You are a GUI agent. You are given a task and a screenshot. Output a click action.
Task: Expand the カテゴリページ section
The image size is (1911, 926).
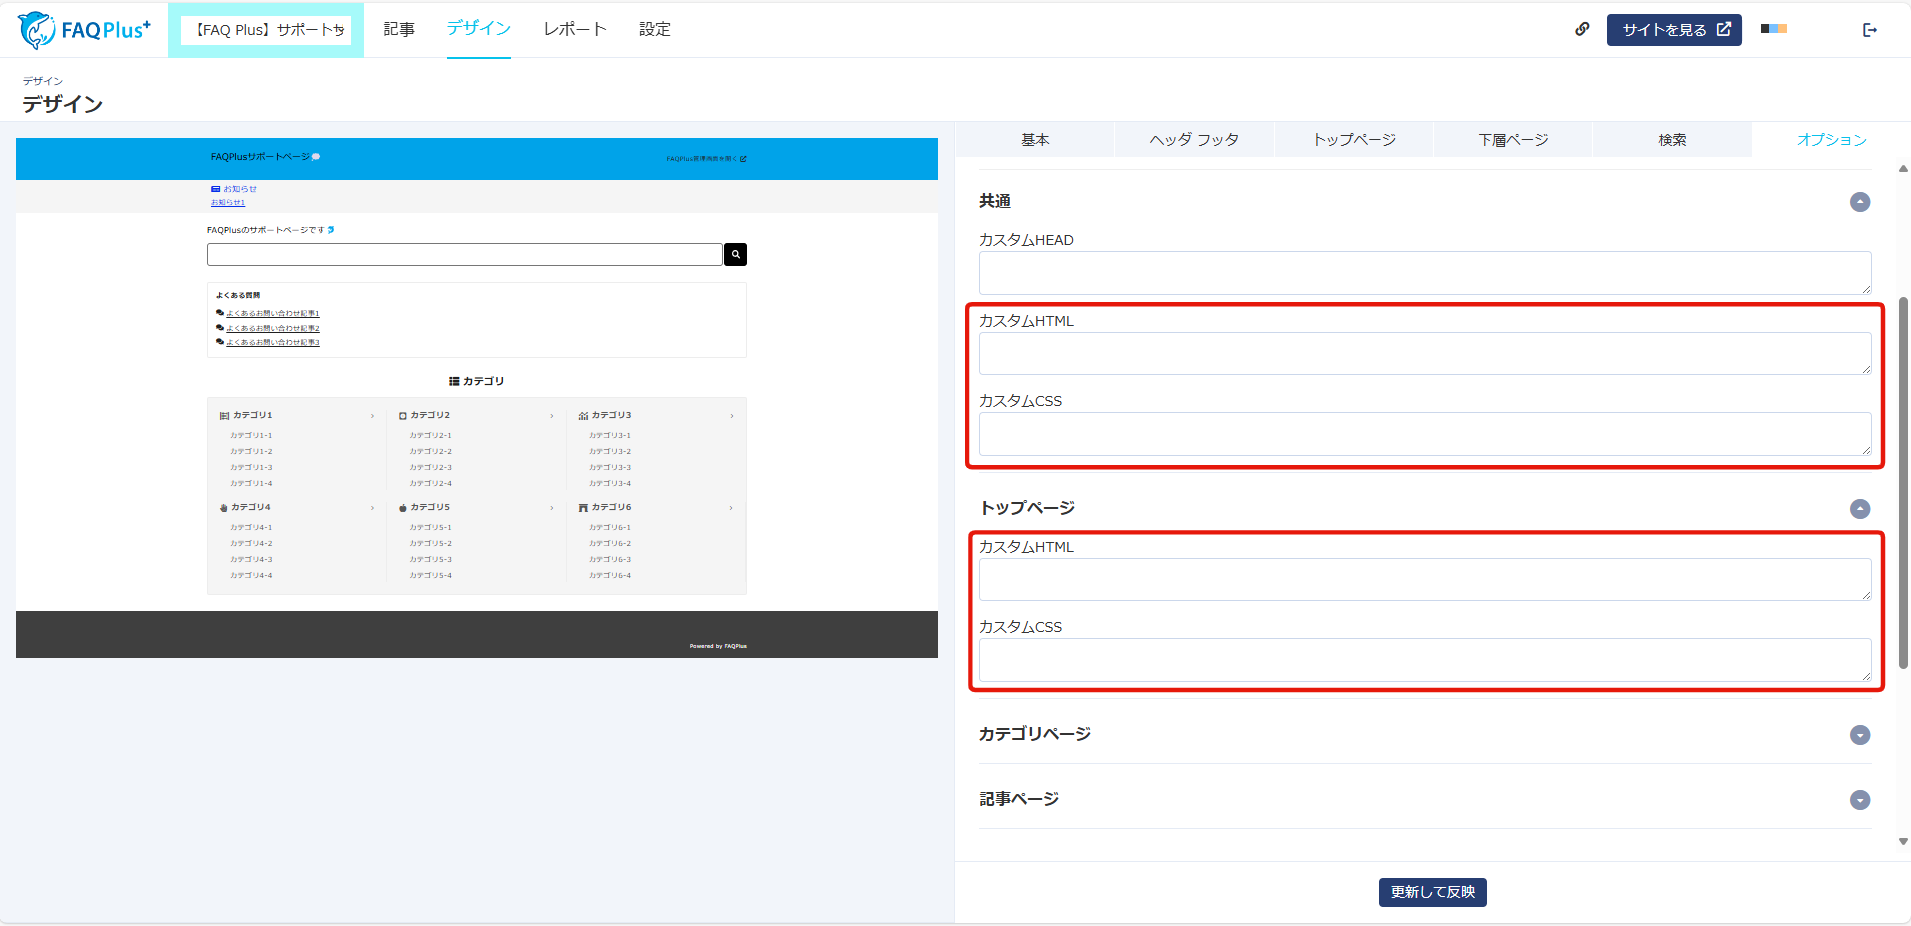pos(1860,735)
